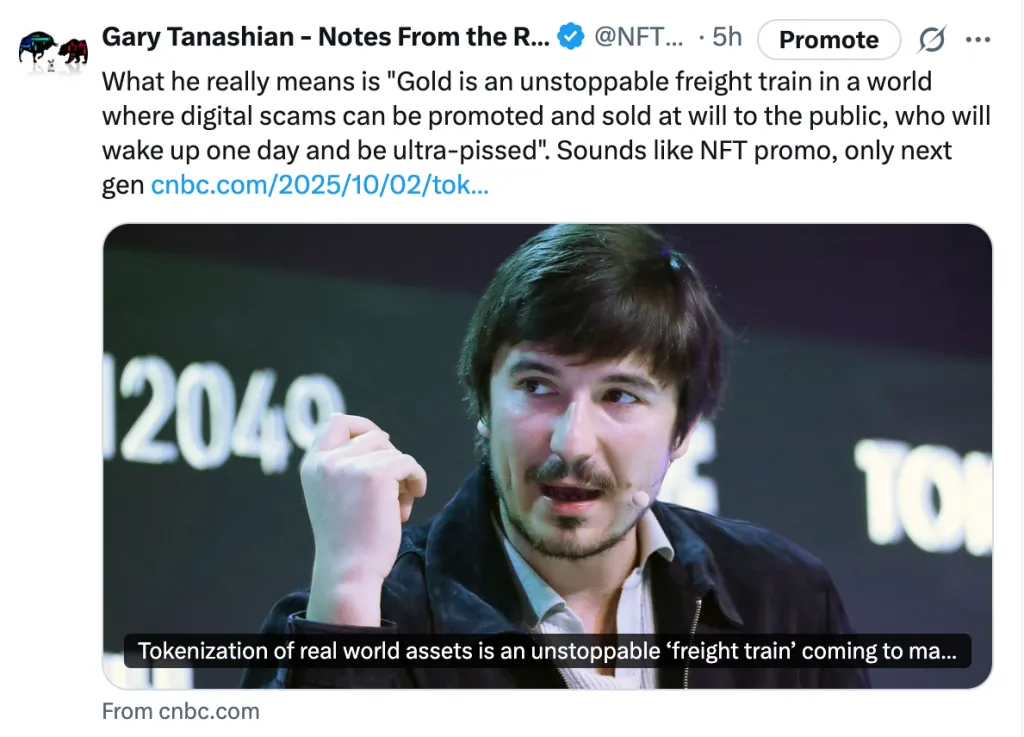The width and height of the screenshot is (1024, 737).
Task: Open the cnbc.com/2025/10/02 article link
Action: coord(319,186)
